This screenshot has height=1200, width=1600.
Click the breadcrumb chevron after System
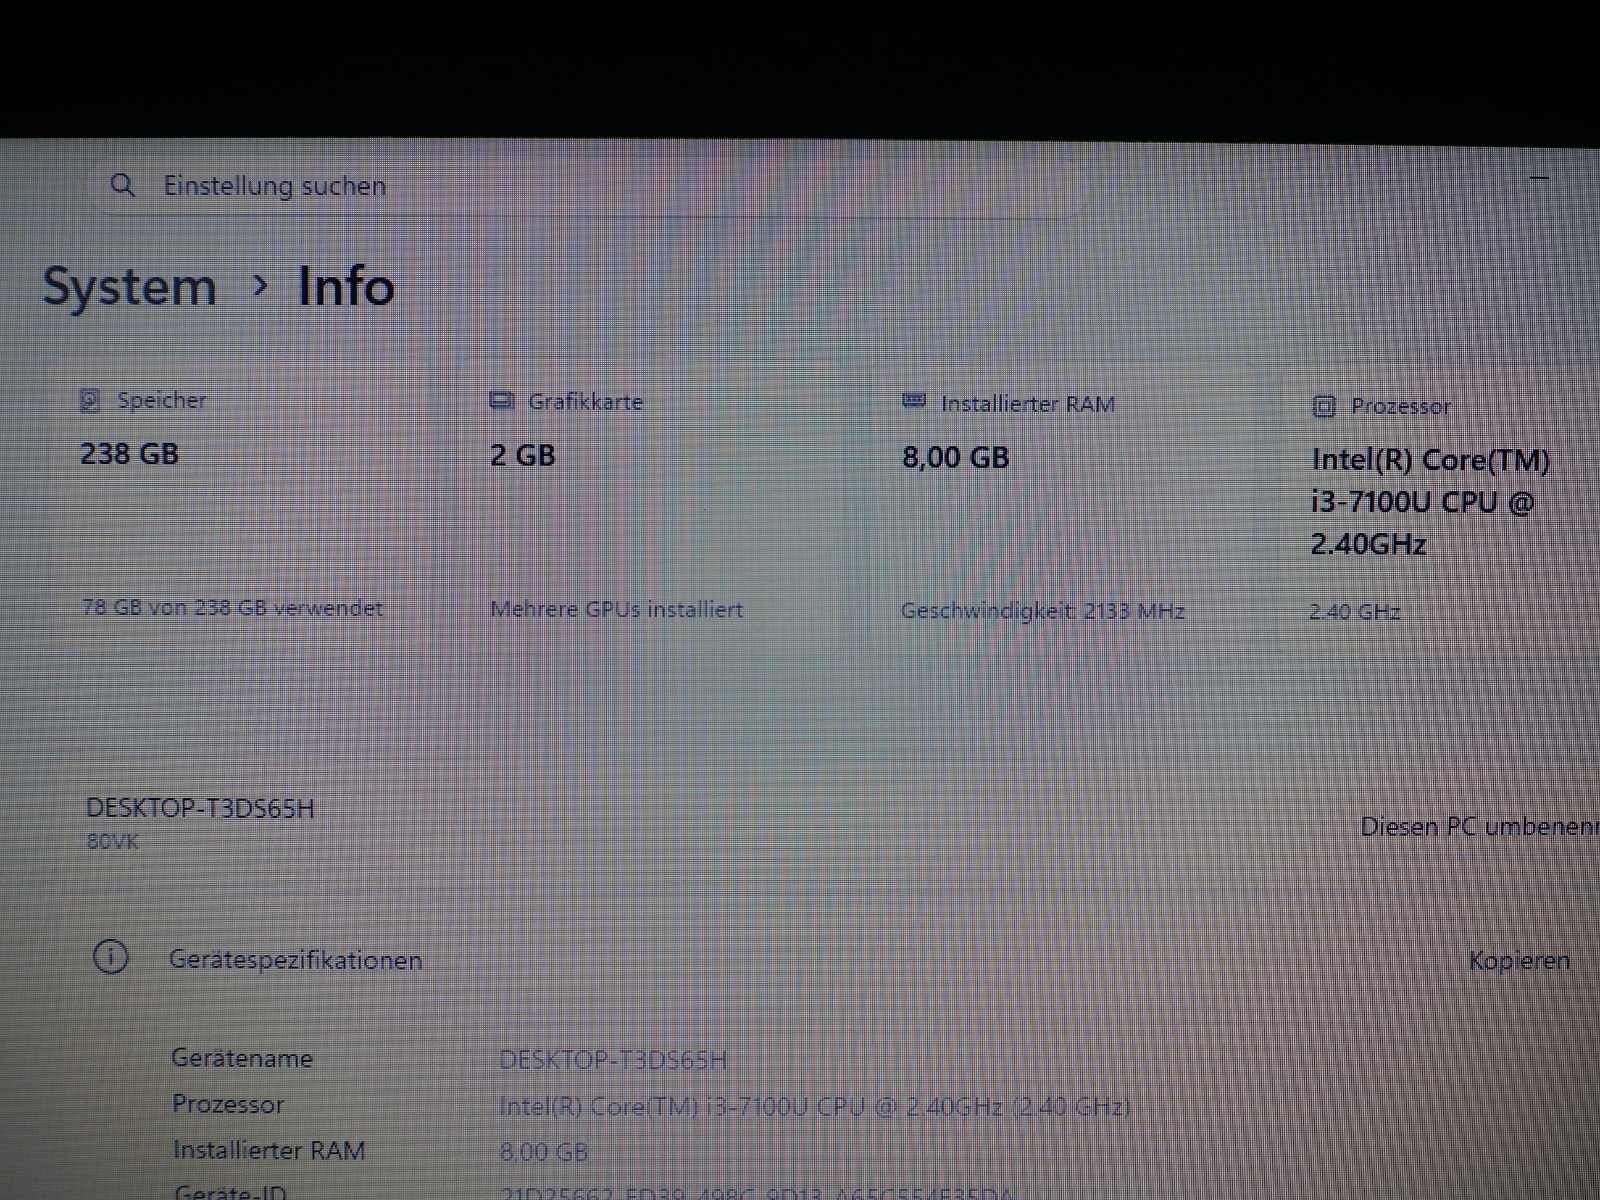click(x=260, y=287)
